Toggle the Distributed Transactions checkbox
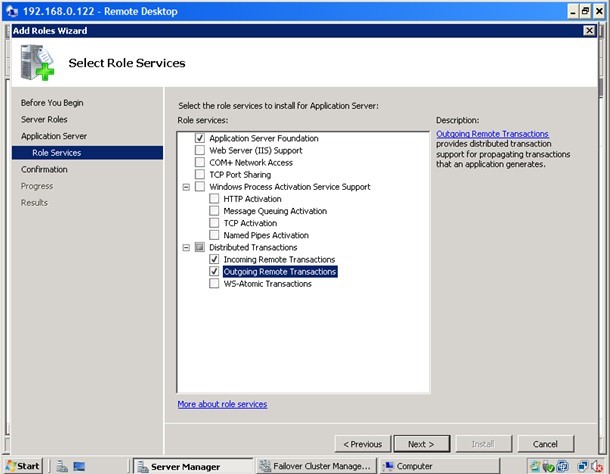Viewport: 610px width, 474px height. (x=200, y=247)
